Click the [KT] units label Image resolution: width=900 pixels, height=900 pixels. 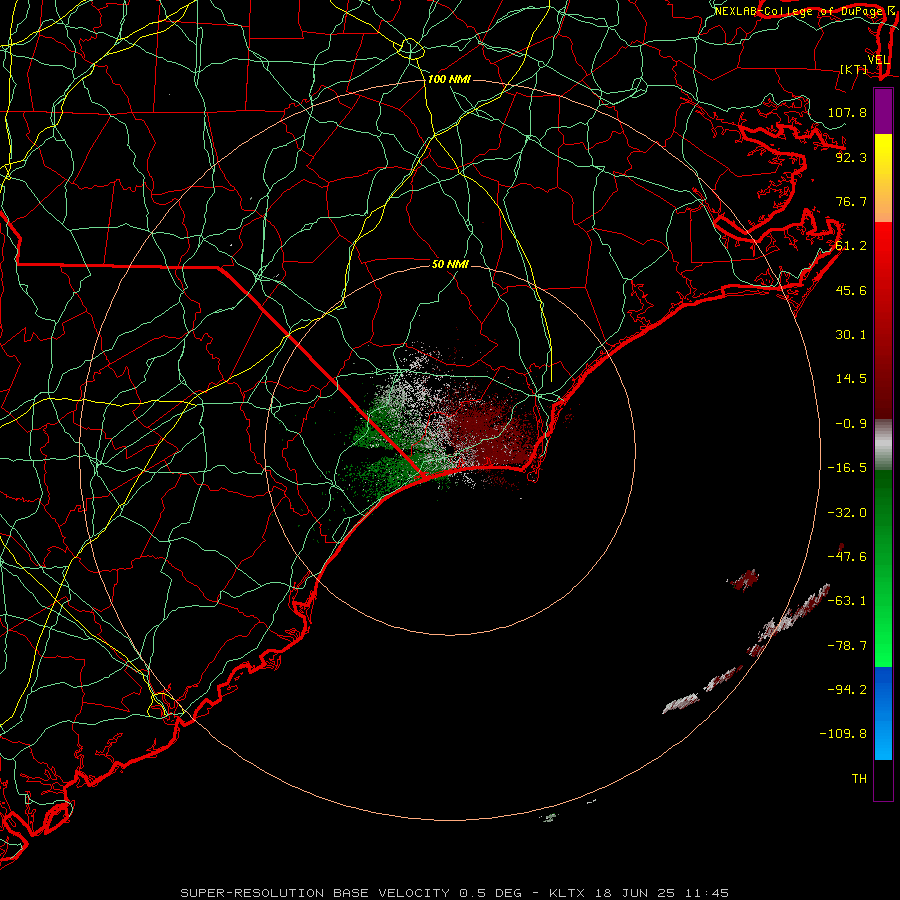854,69
